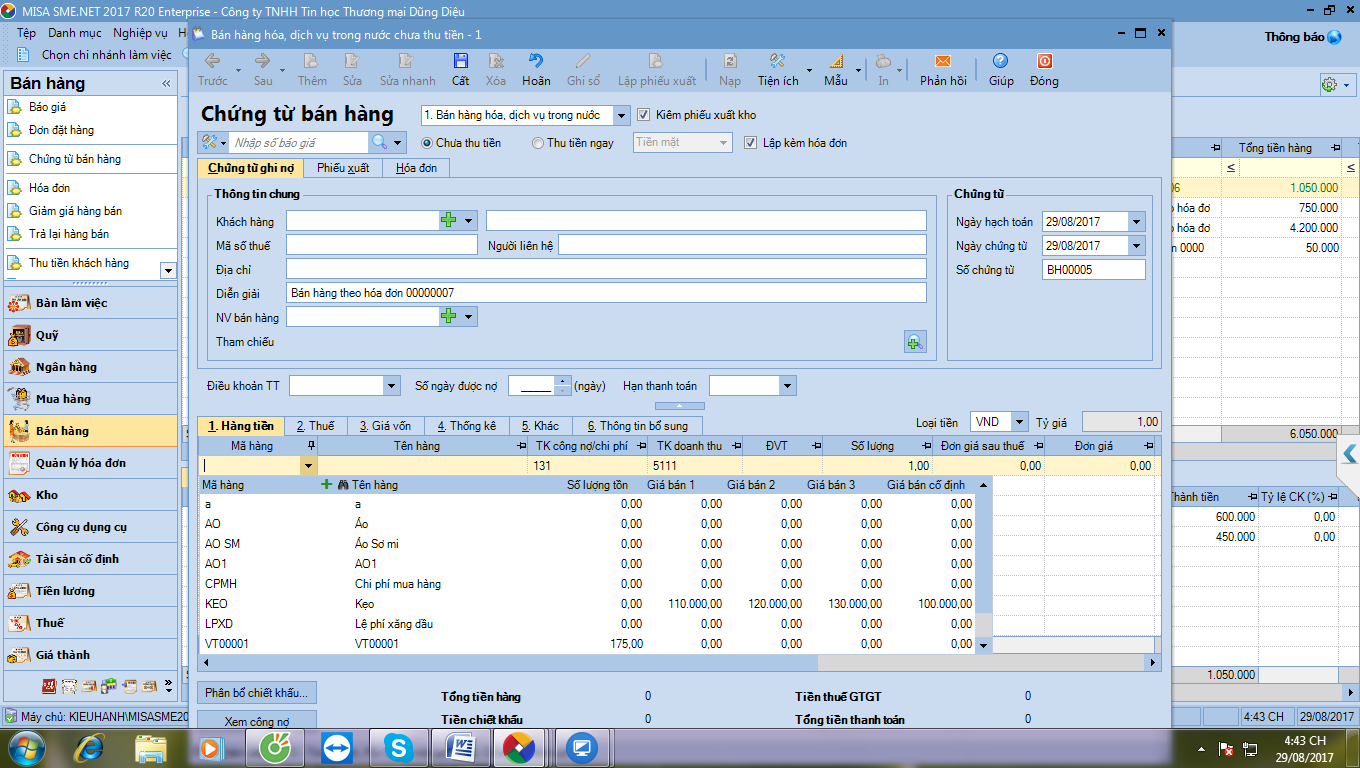Open the Mua hàng module
Image resolution: width=1360 pixels, height=768 pixels.
[90, 399]
